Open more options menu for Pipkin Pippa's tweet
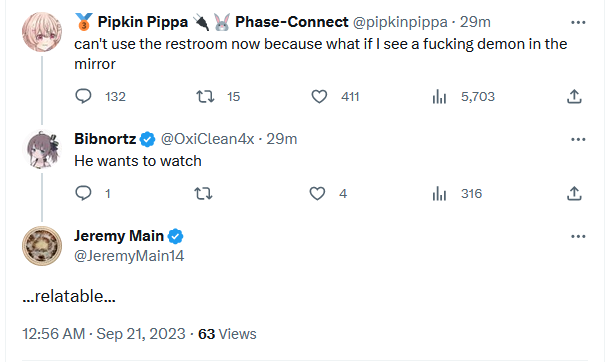This screenshot has height=362, width=606. tap(578, 22)
